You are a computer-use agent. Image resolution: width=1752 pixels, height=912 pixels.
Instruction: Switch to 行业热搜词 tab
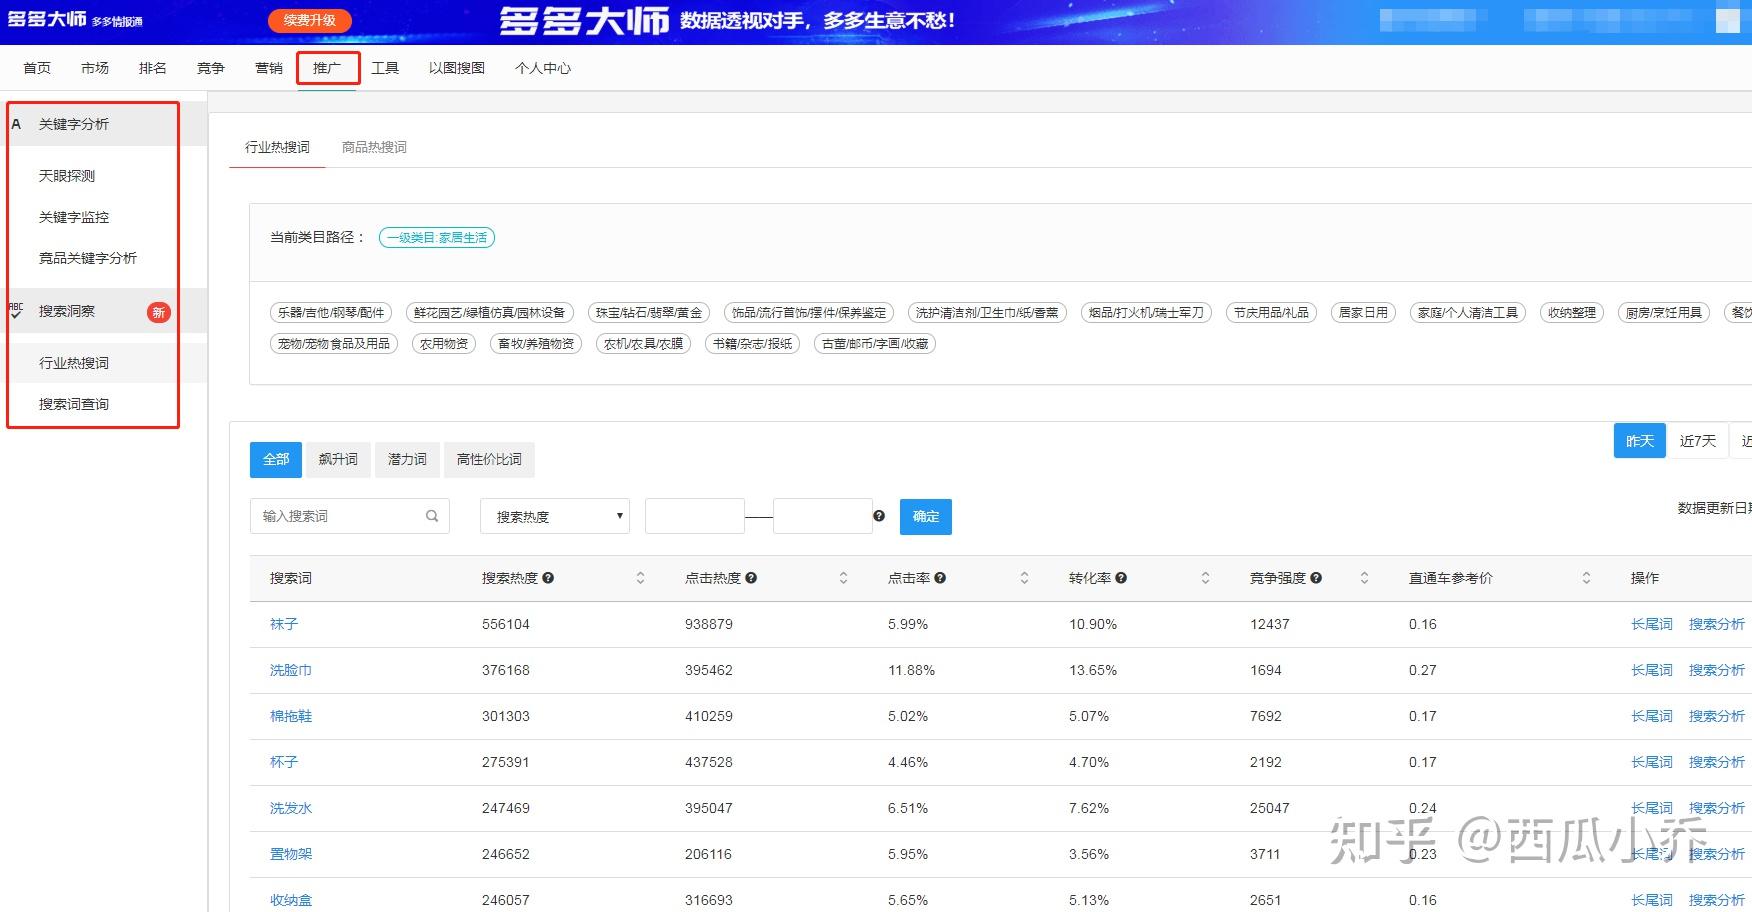click(277, 147)
